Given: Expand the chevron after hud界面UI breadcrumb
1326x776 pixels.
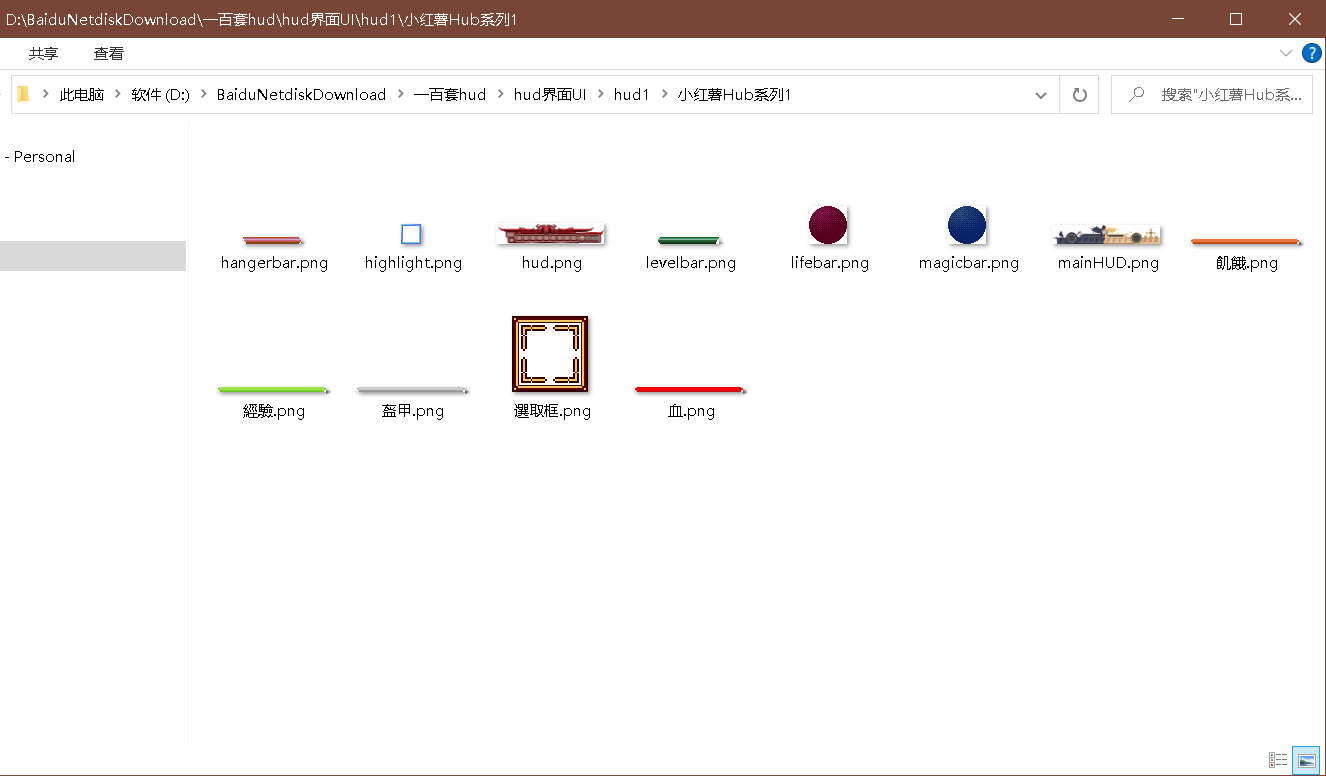Looking at the screenshot, I should coord(601,95).
